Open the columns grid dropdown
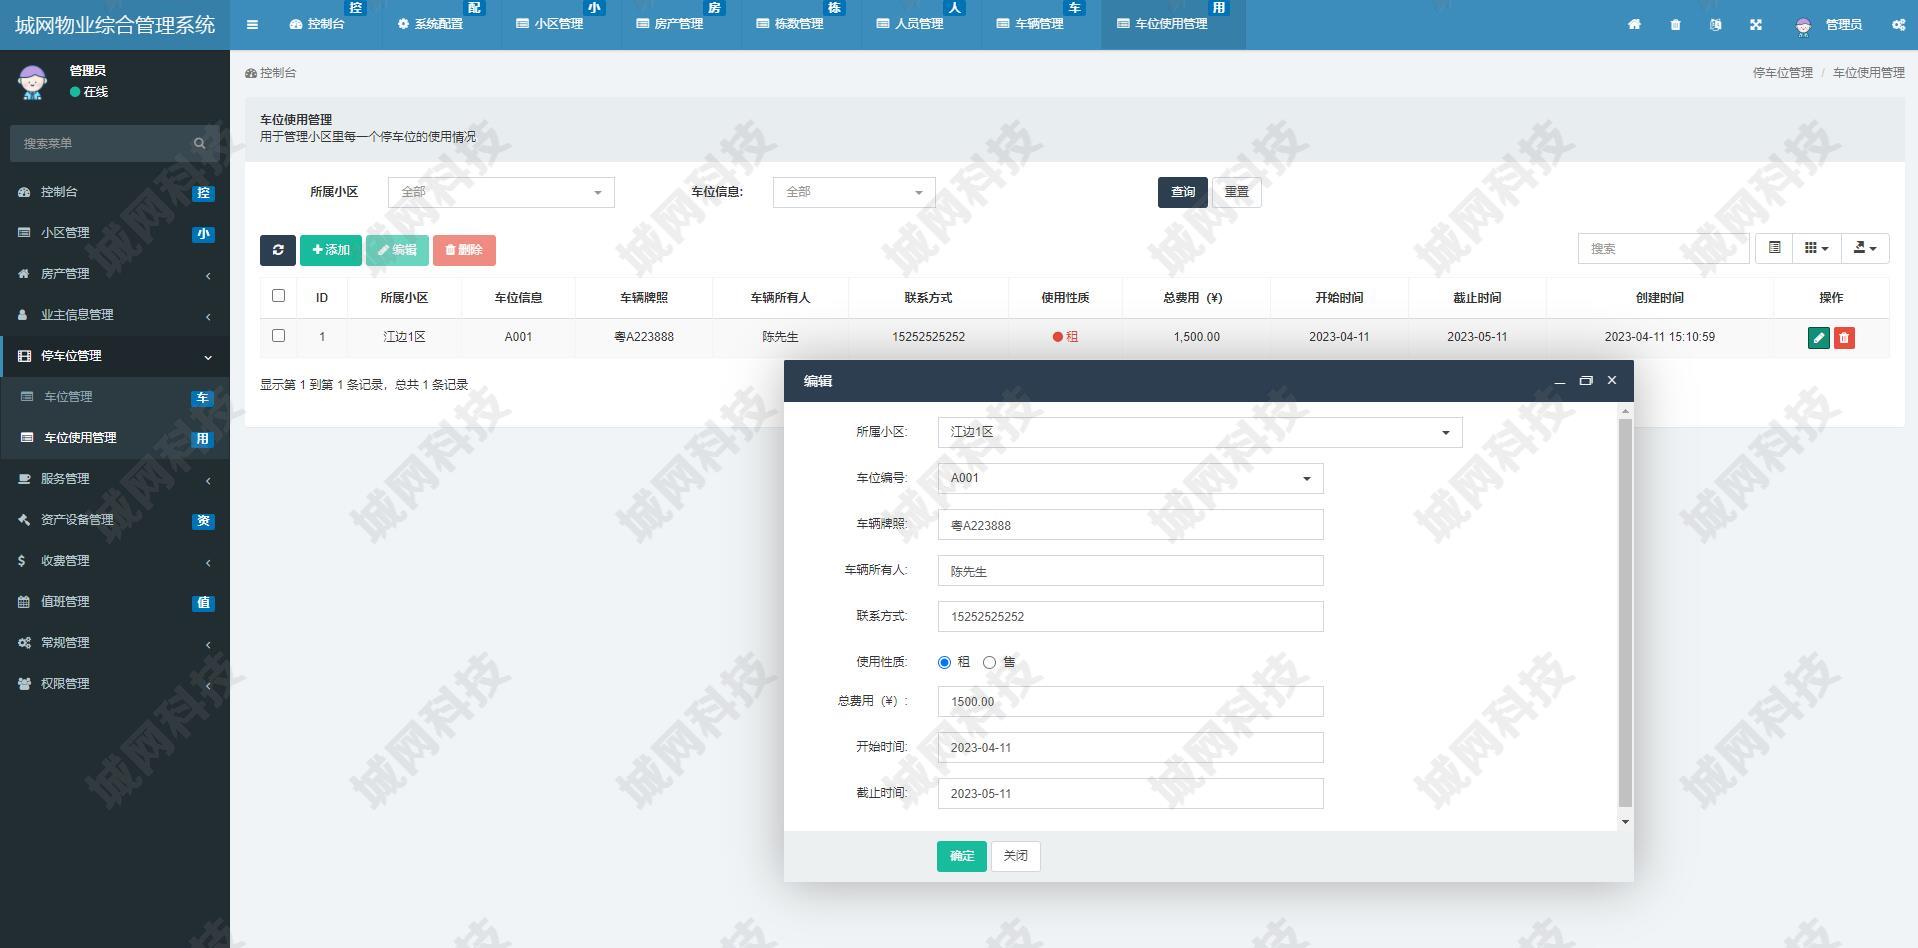This screenshot has height=948, width=1918. [1816, 248]
